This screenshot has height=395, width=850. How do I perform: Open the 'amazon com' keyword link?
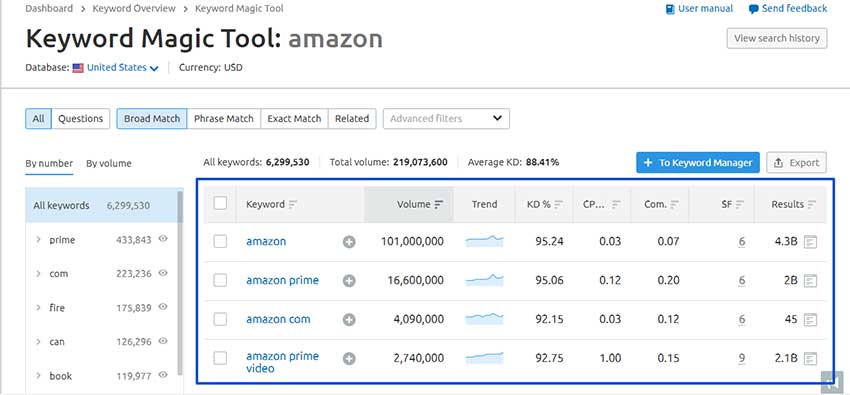click(x=278, y=319)
